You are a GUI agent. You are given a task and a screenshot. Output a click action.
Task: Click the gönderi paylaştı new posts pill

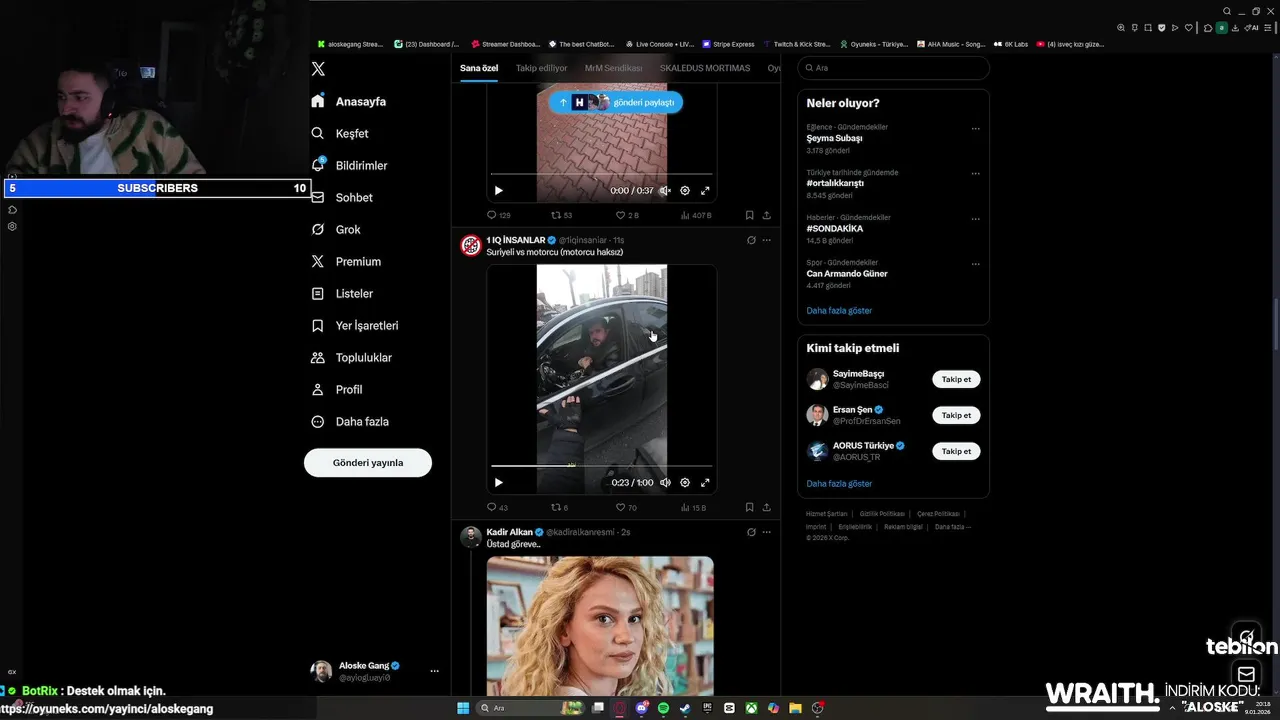pos(616,102)
